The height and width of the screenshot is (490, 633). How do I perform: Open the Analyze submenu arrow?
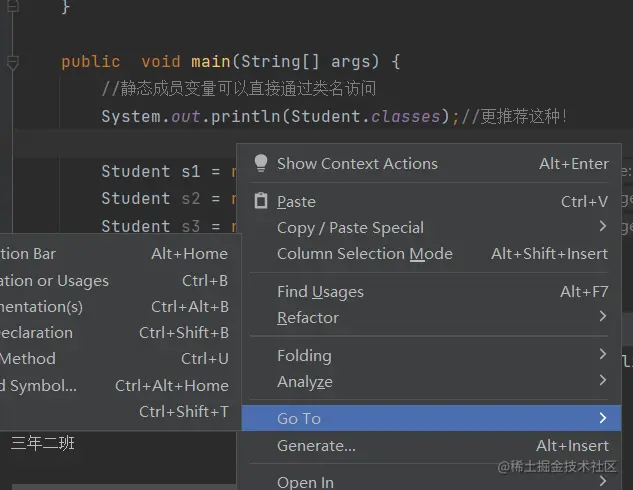point(603,380)
